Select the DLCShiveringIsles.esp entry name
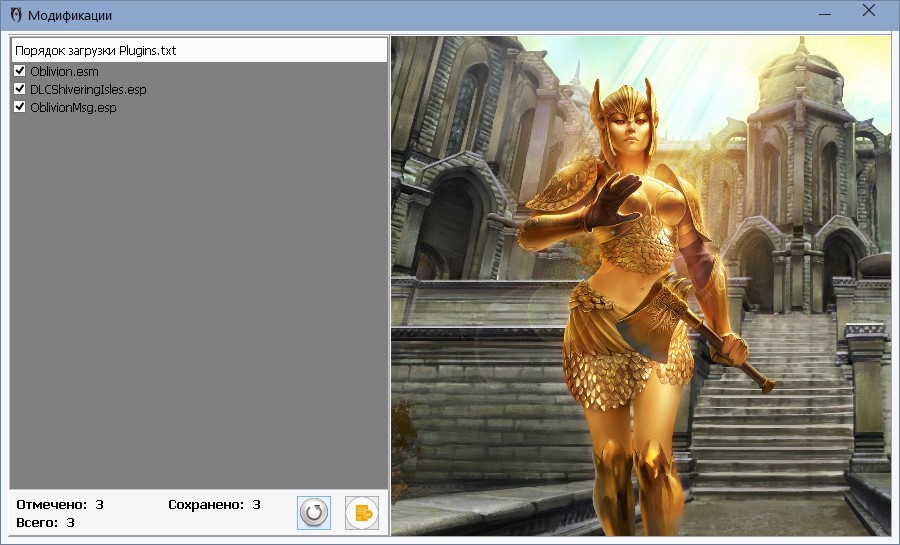The image size is (900, 545). tap(88, 90)
